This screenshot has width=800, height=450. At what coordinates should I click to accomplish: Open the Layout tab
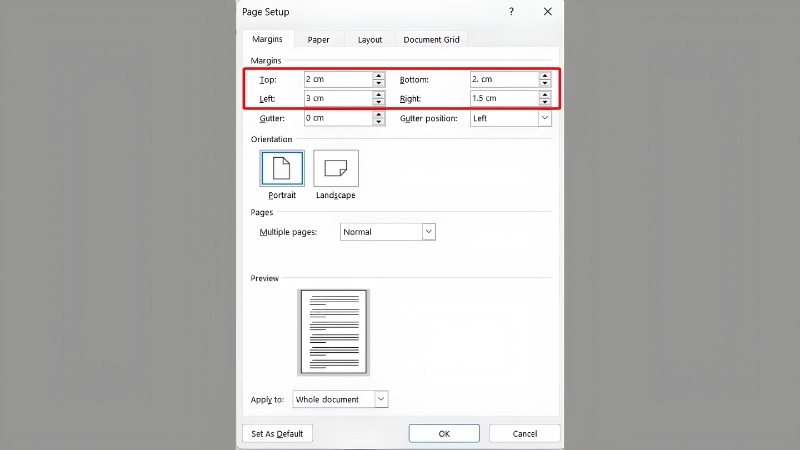click(x=370, y=39)
